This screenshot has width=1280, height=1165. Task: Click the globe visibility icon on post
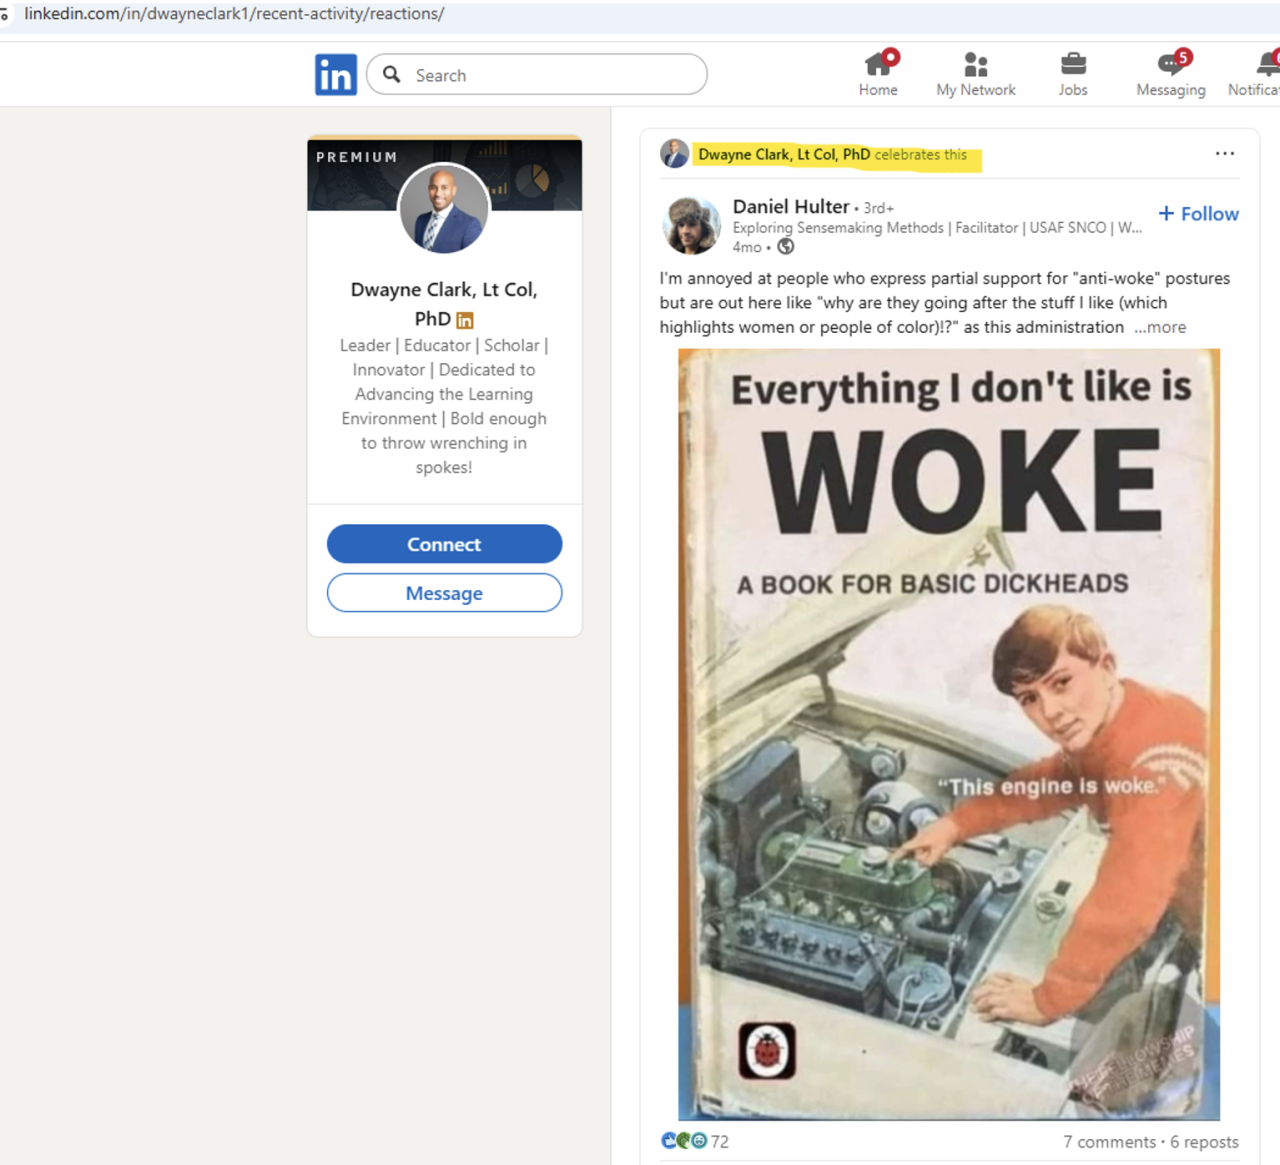pyautogui.click(x=786, y=247)
